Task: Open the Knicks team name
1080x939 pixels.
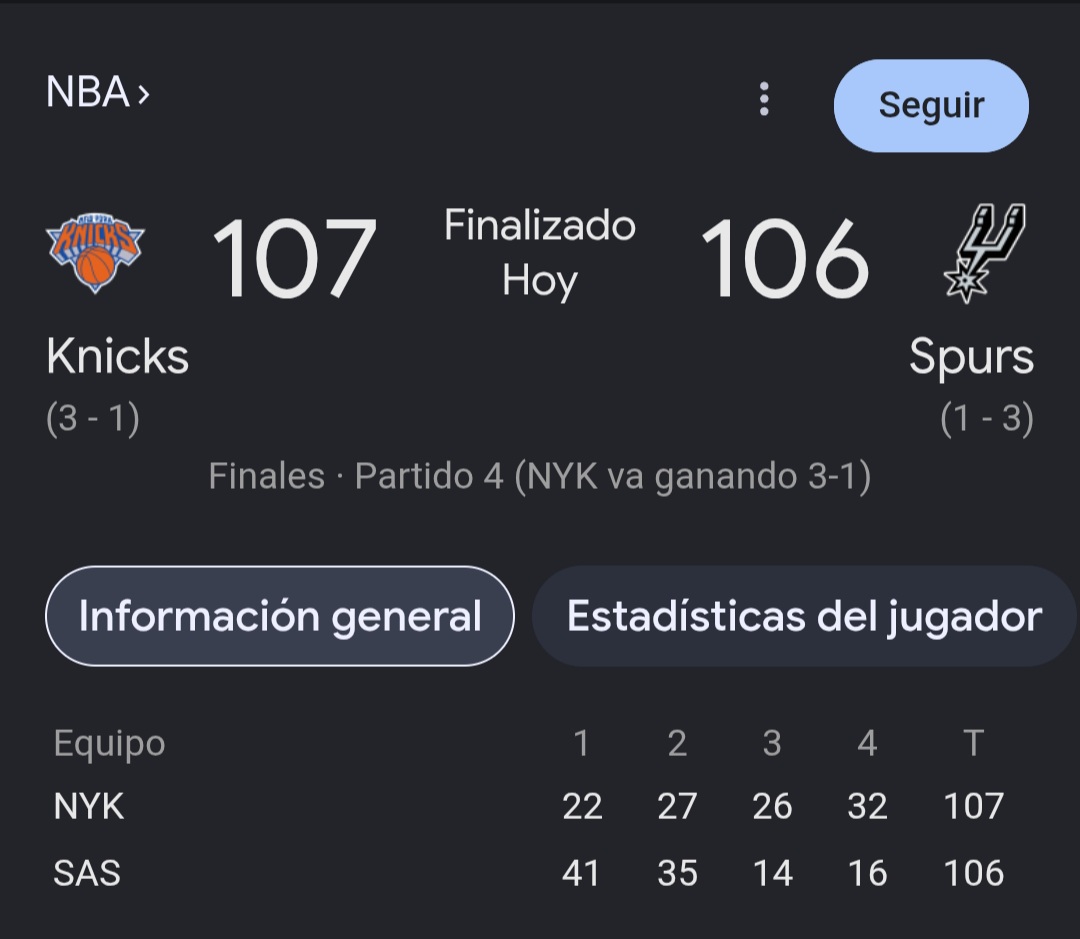Action: click(118, 357)
